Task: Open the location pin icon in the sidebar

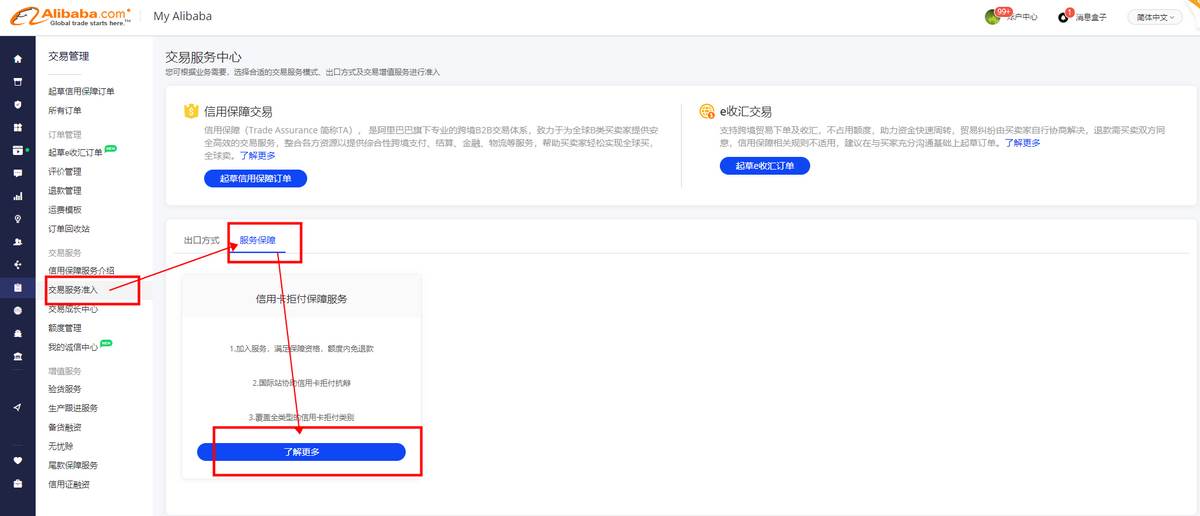Action: [17, 219]
